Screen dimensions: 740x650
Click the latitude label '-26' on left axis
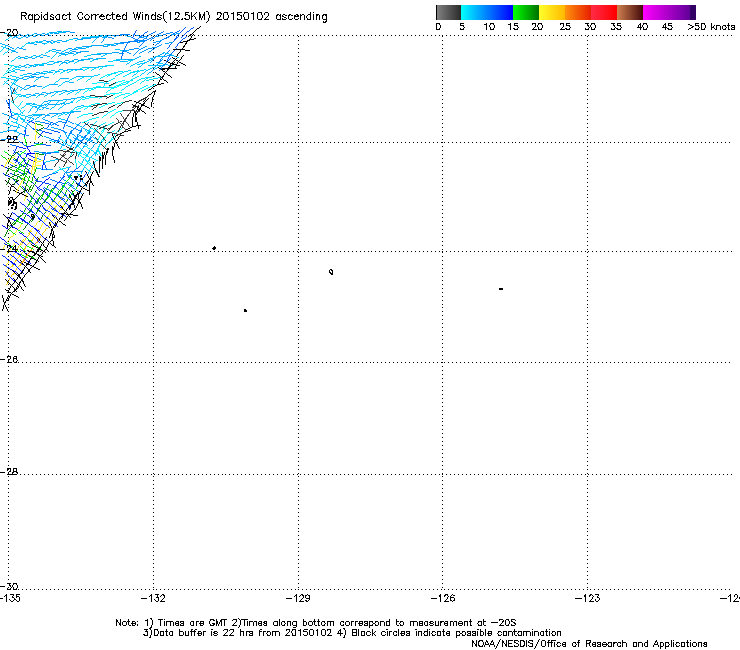click(x=9, y=360)
